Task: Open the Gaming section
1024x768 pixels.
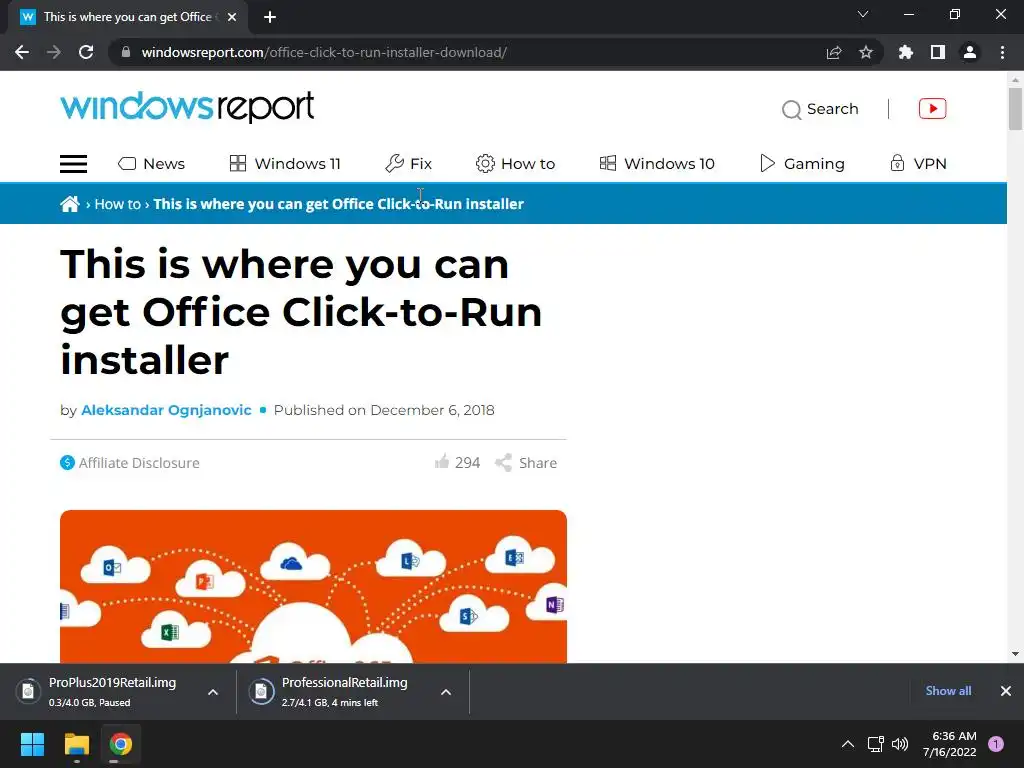Action: point(802,164)
